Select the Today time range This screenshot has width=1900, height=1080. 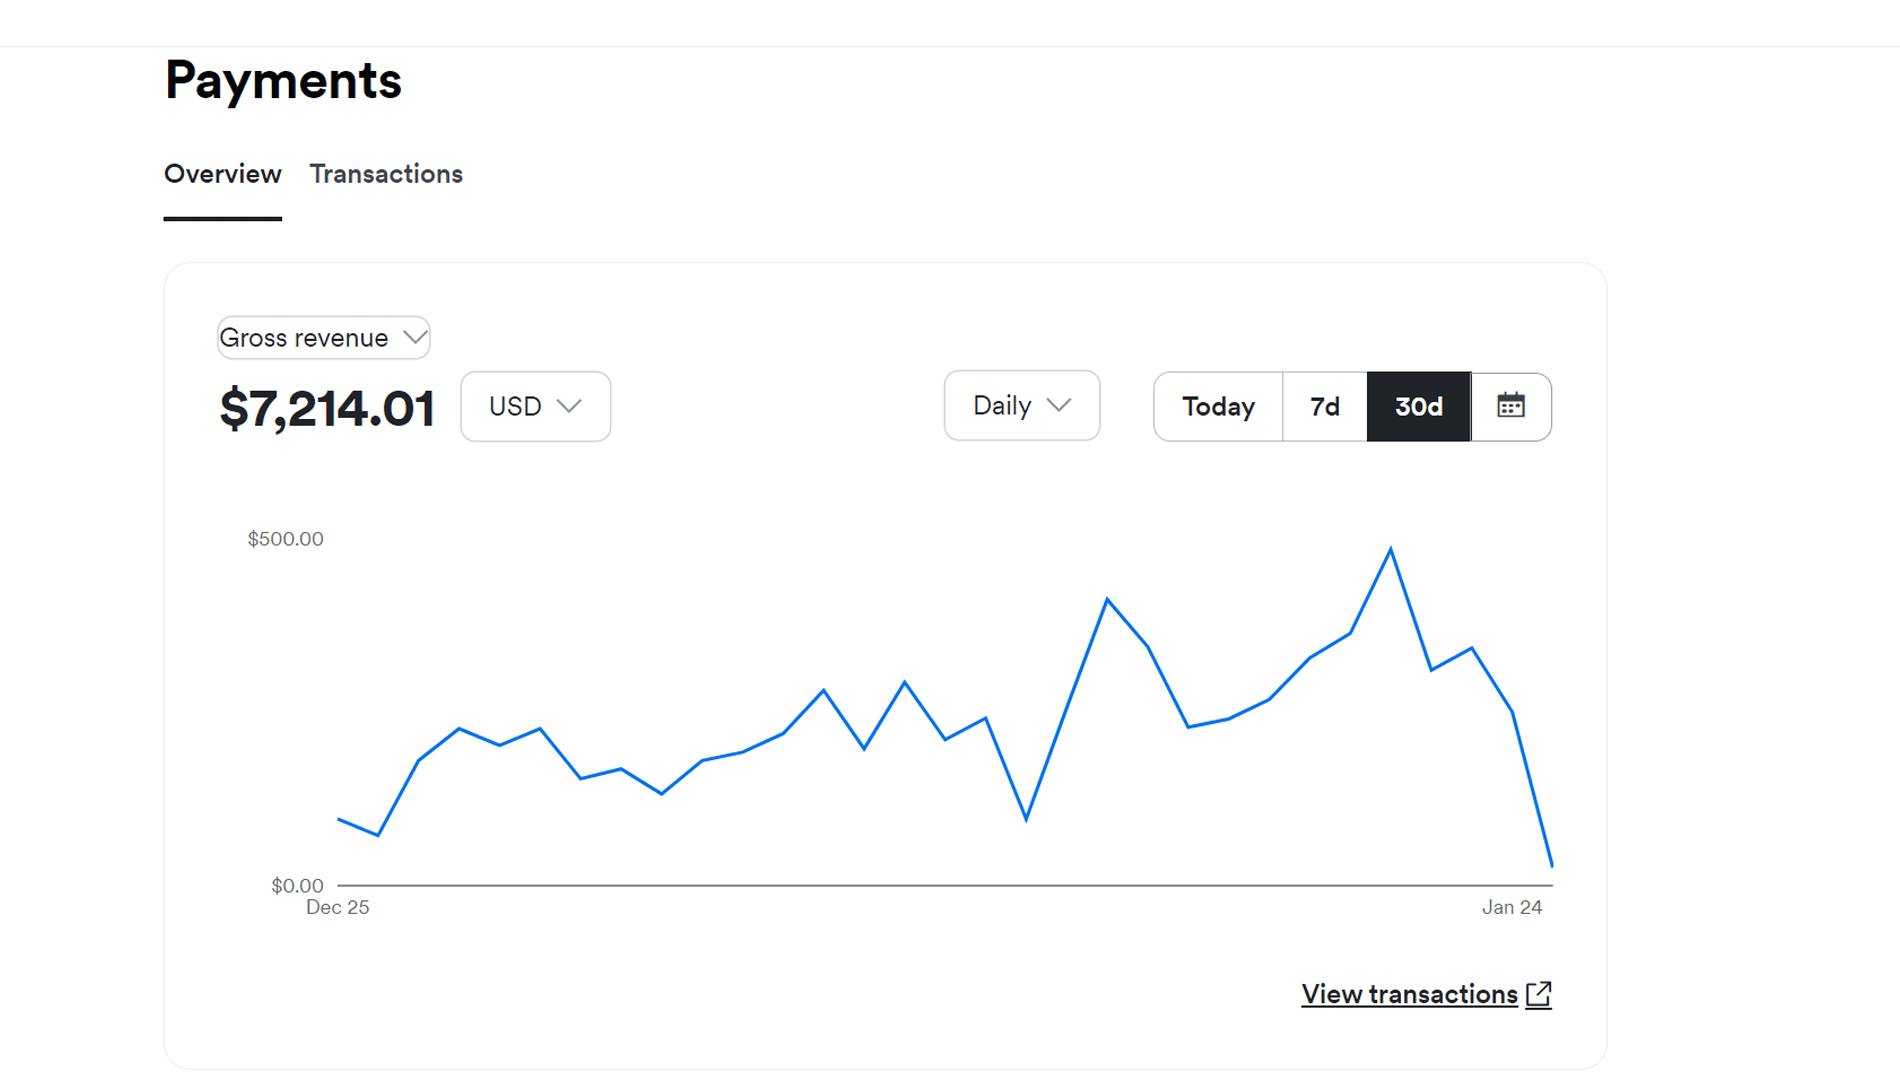[x=1217, y=406]
